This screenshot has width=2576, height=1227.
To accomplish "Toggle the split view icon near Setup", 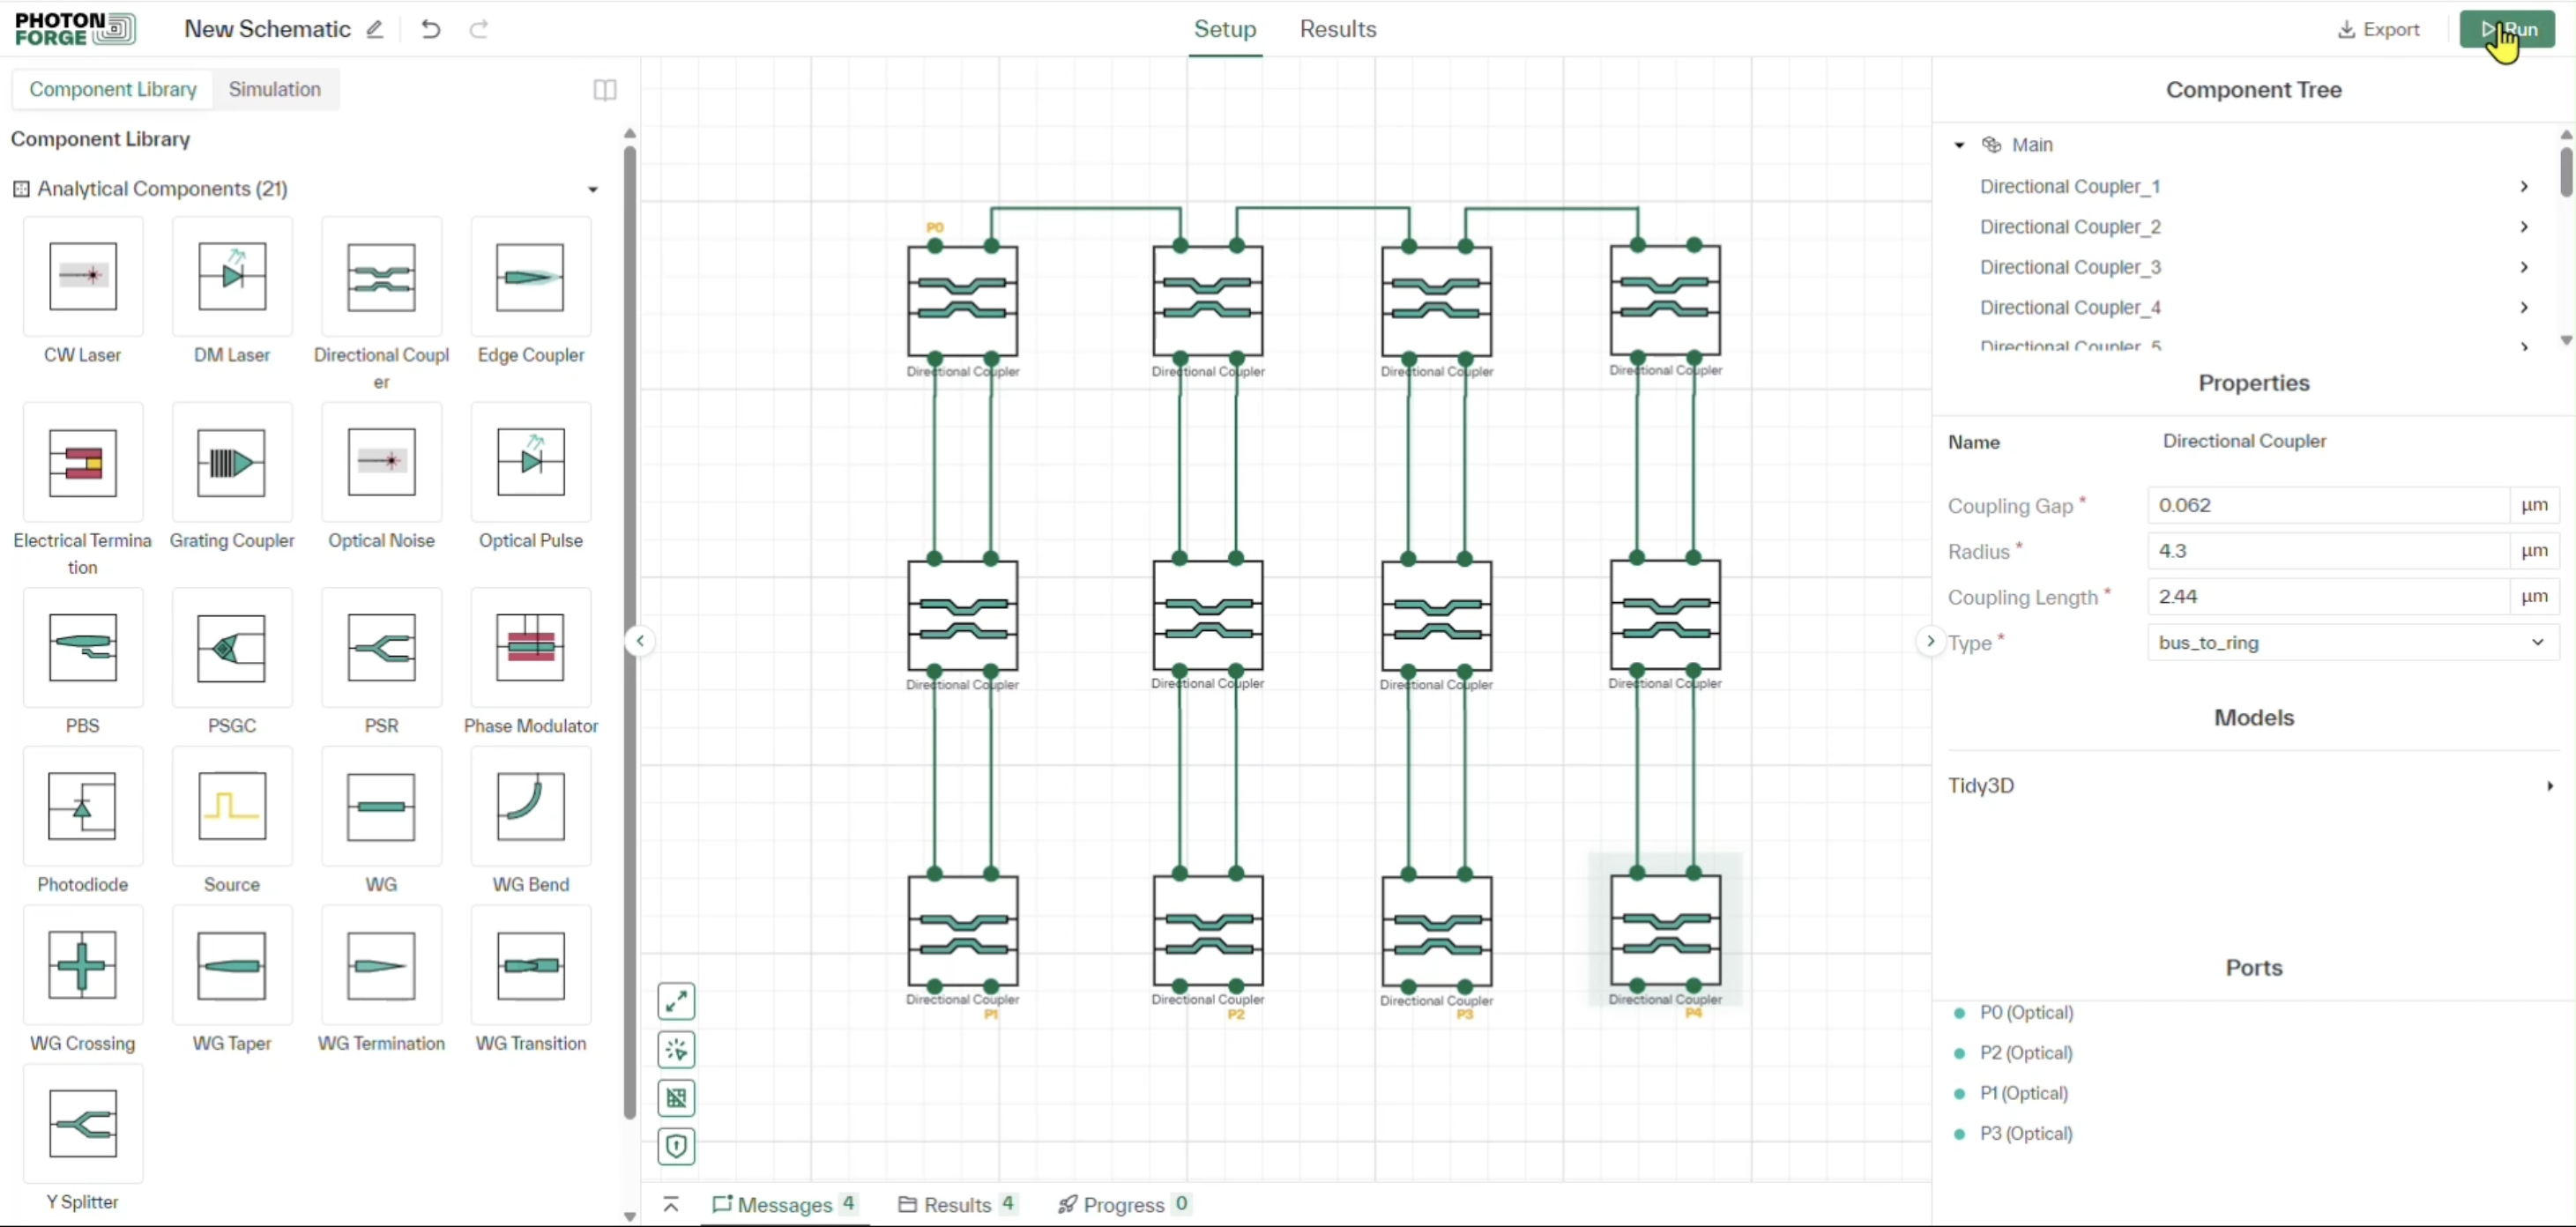I will point(604,90).
